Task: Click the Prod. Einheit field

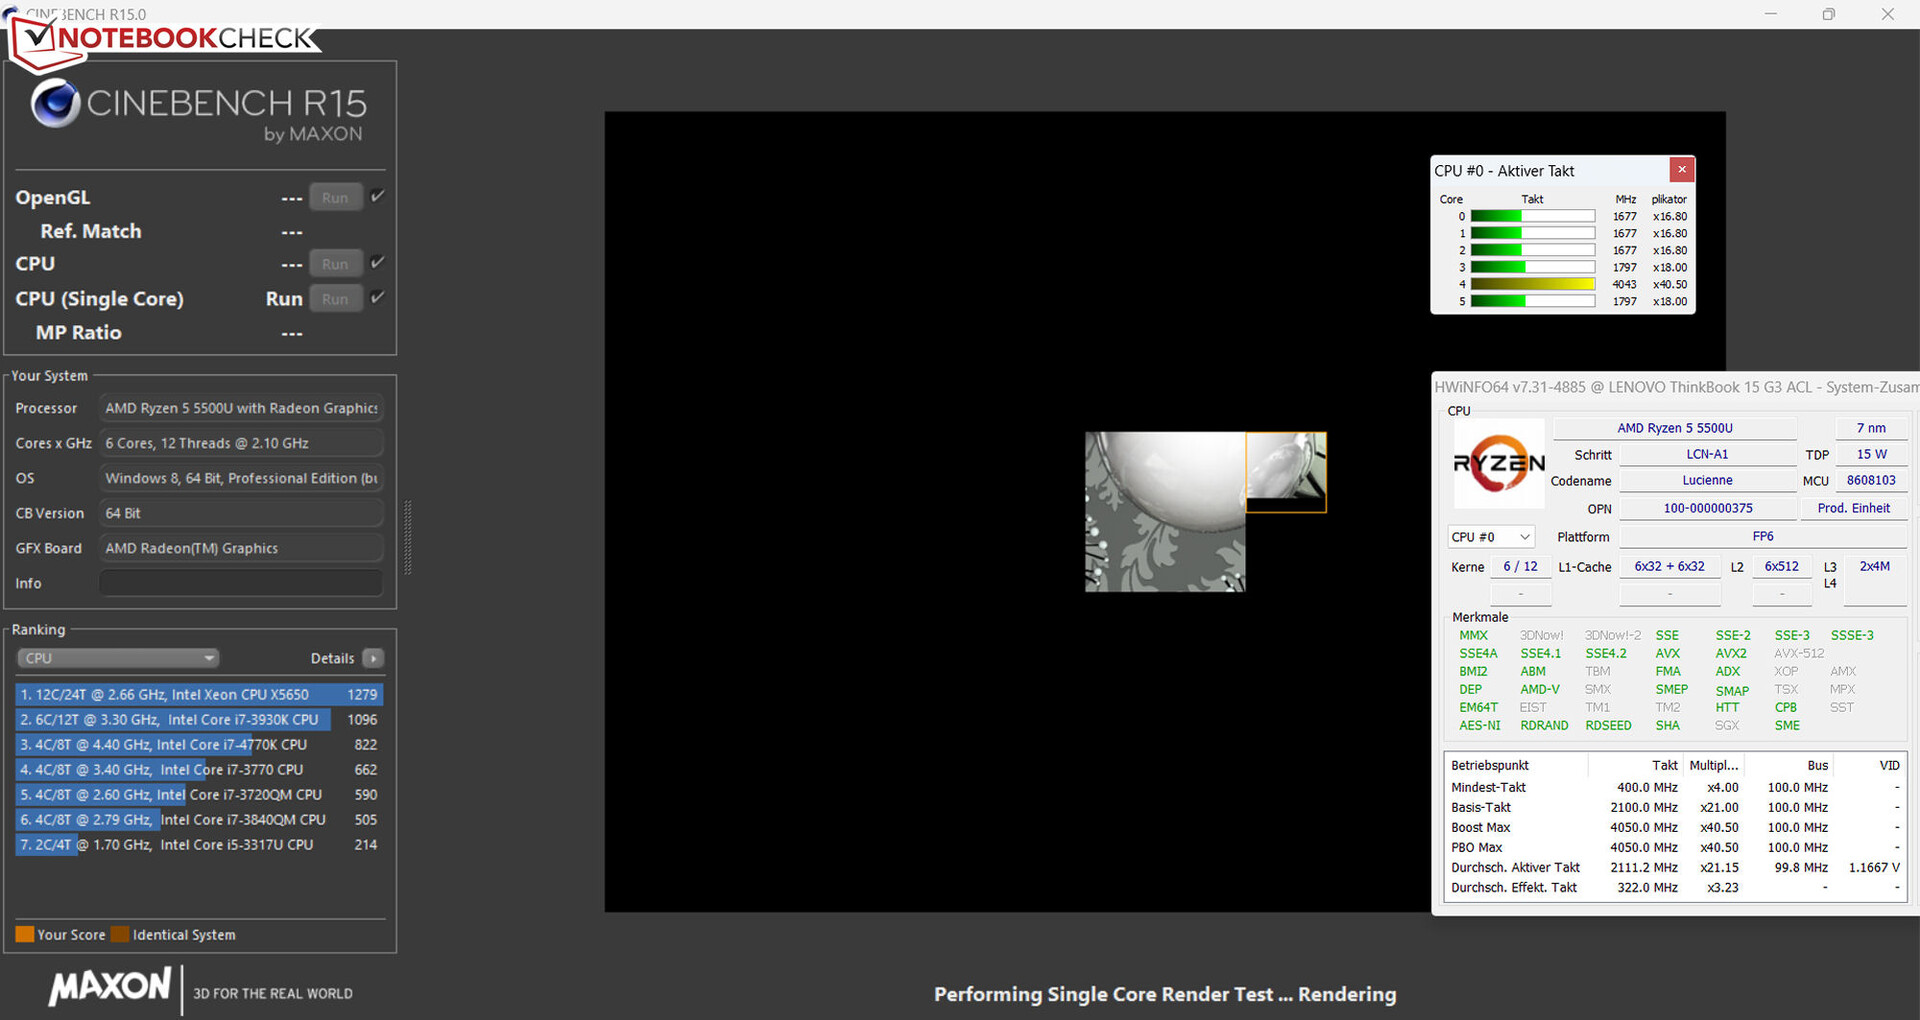Action: [1853, 508]
